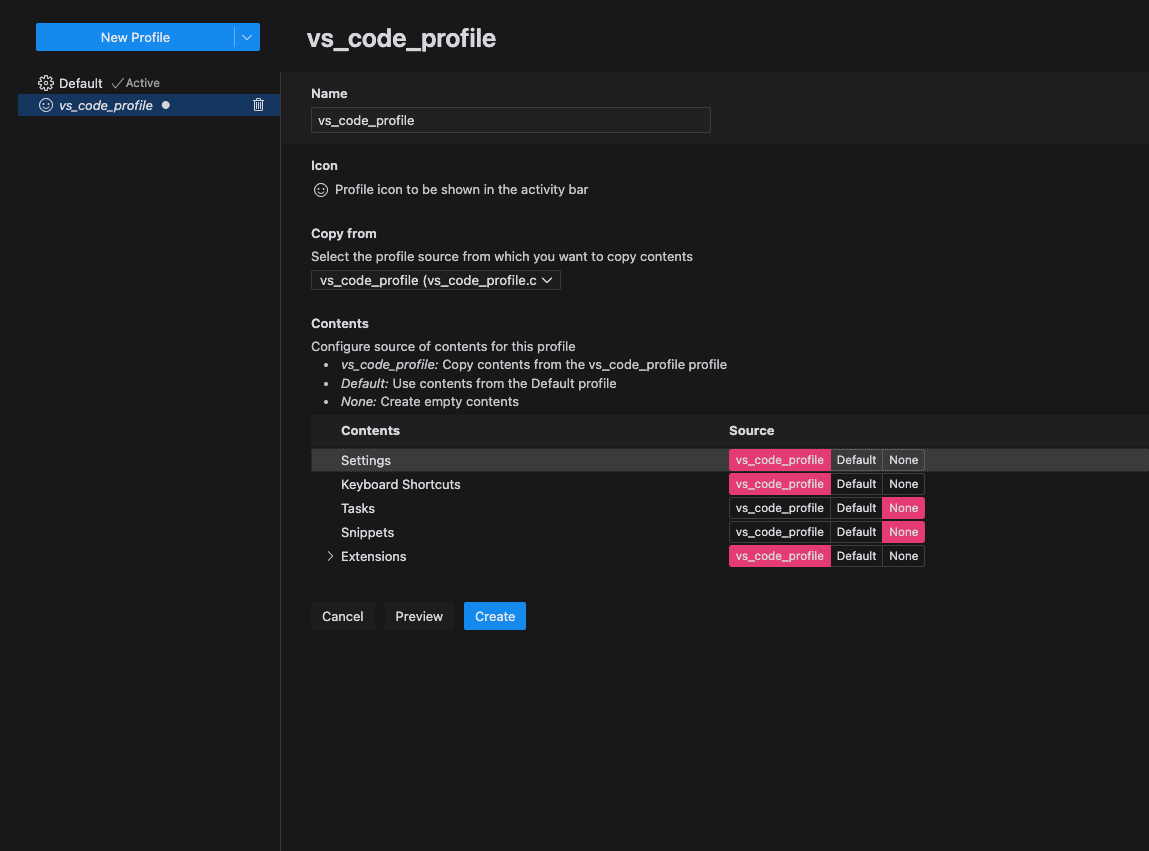Click the Preview button
The height and width of the screenshot is (851, 1149).
pos(418,616)
